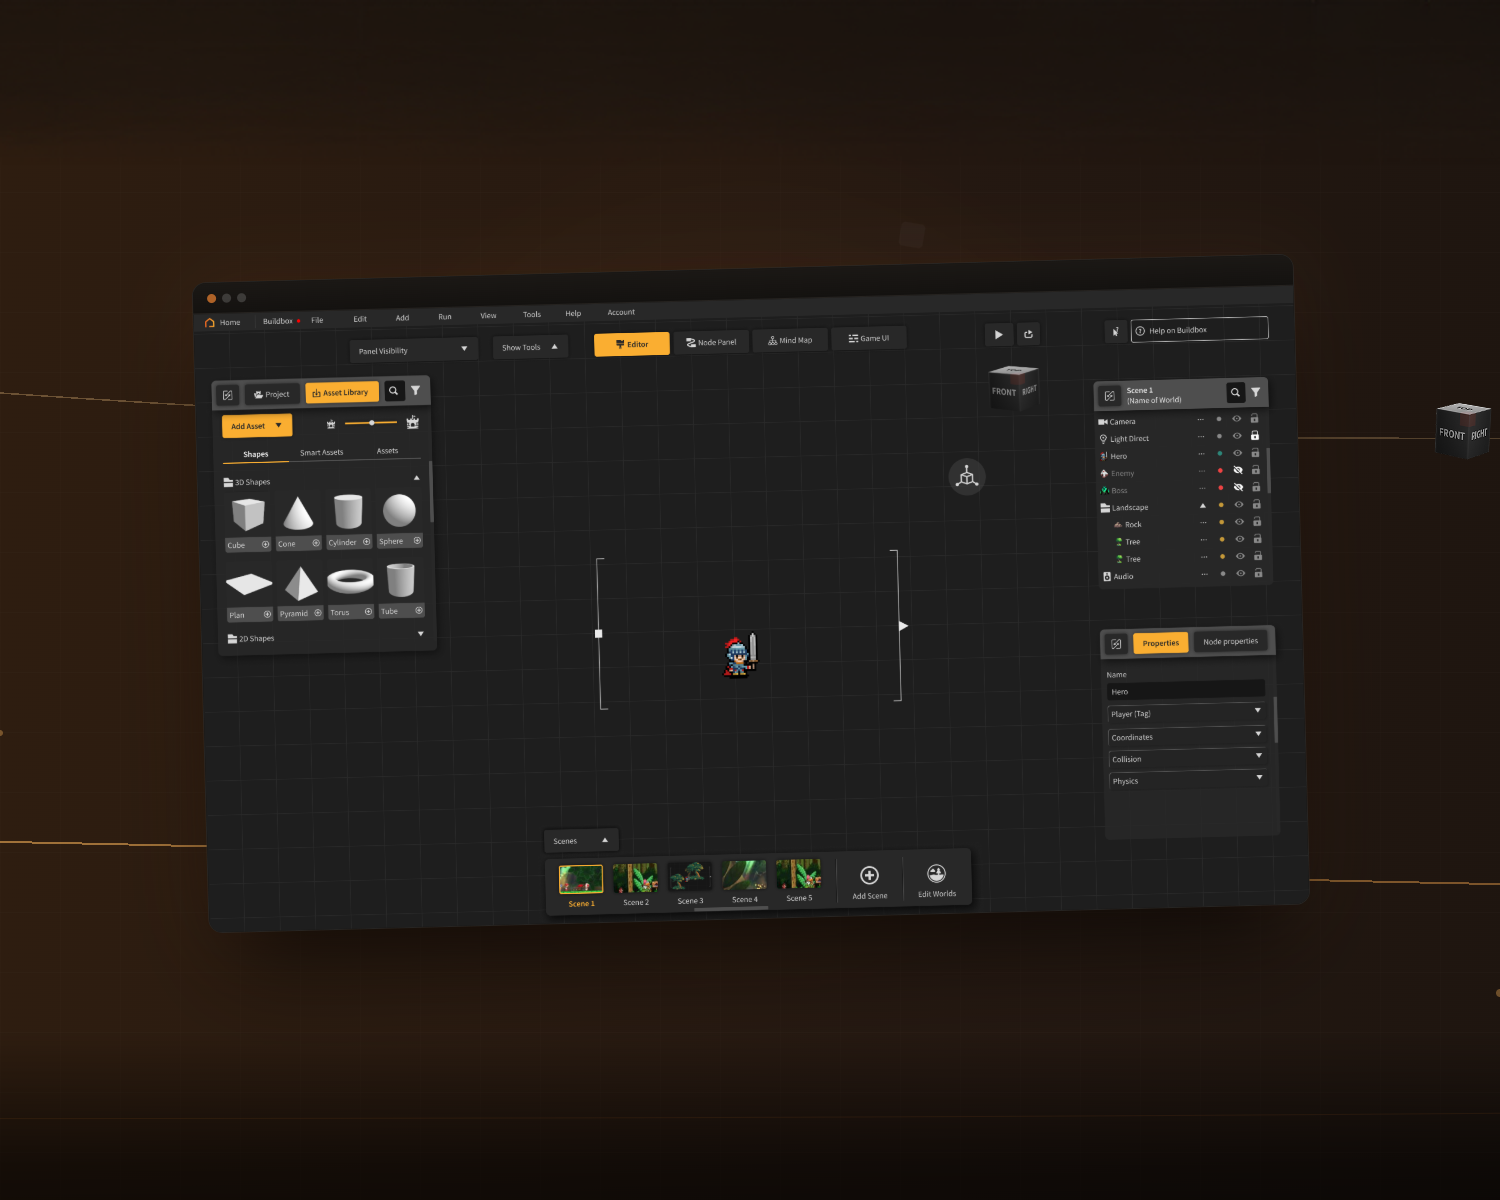
Task: Collapse the Show Tools dropdown
Action: [x=530, y=347]
